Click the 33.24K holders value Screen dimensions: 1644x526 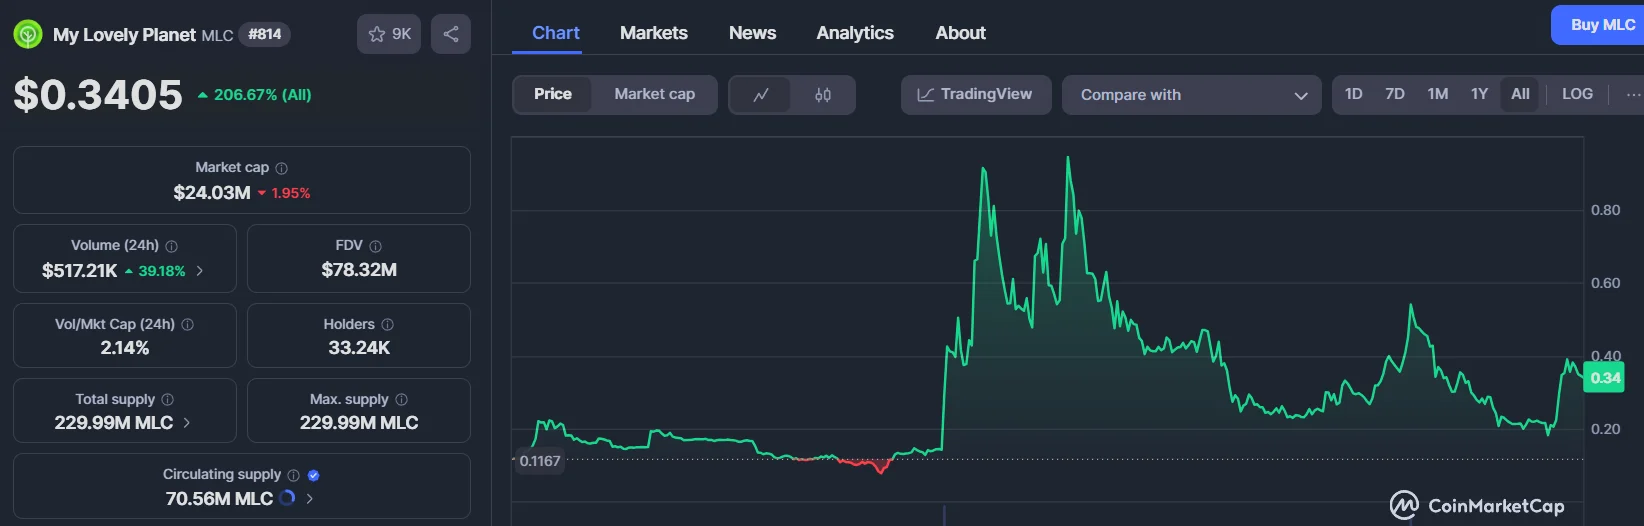click(359, 348)
